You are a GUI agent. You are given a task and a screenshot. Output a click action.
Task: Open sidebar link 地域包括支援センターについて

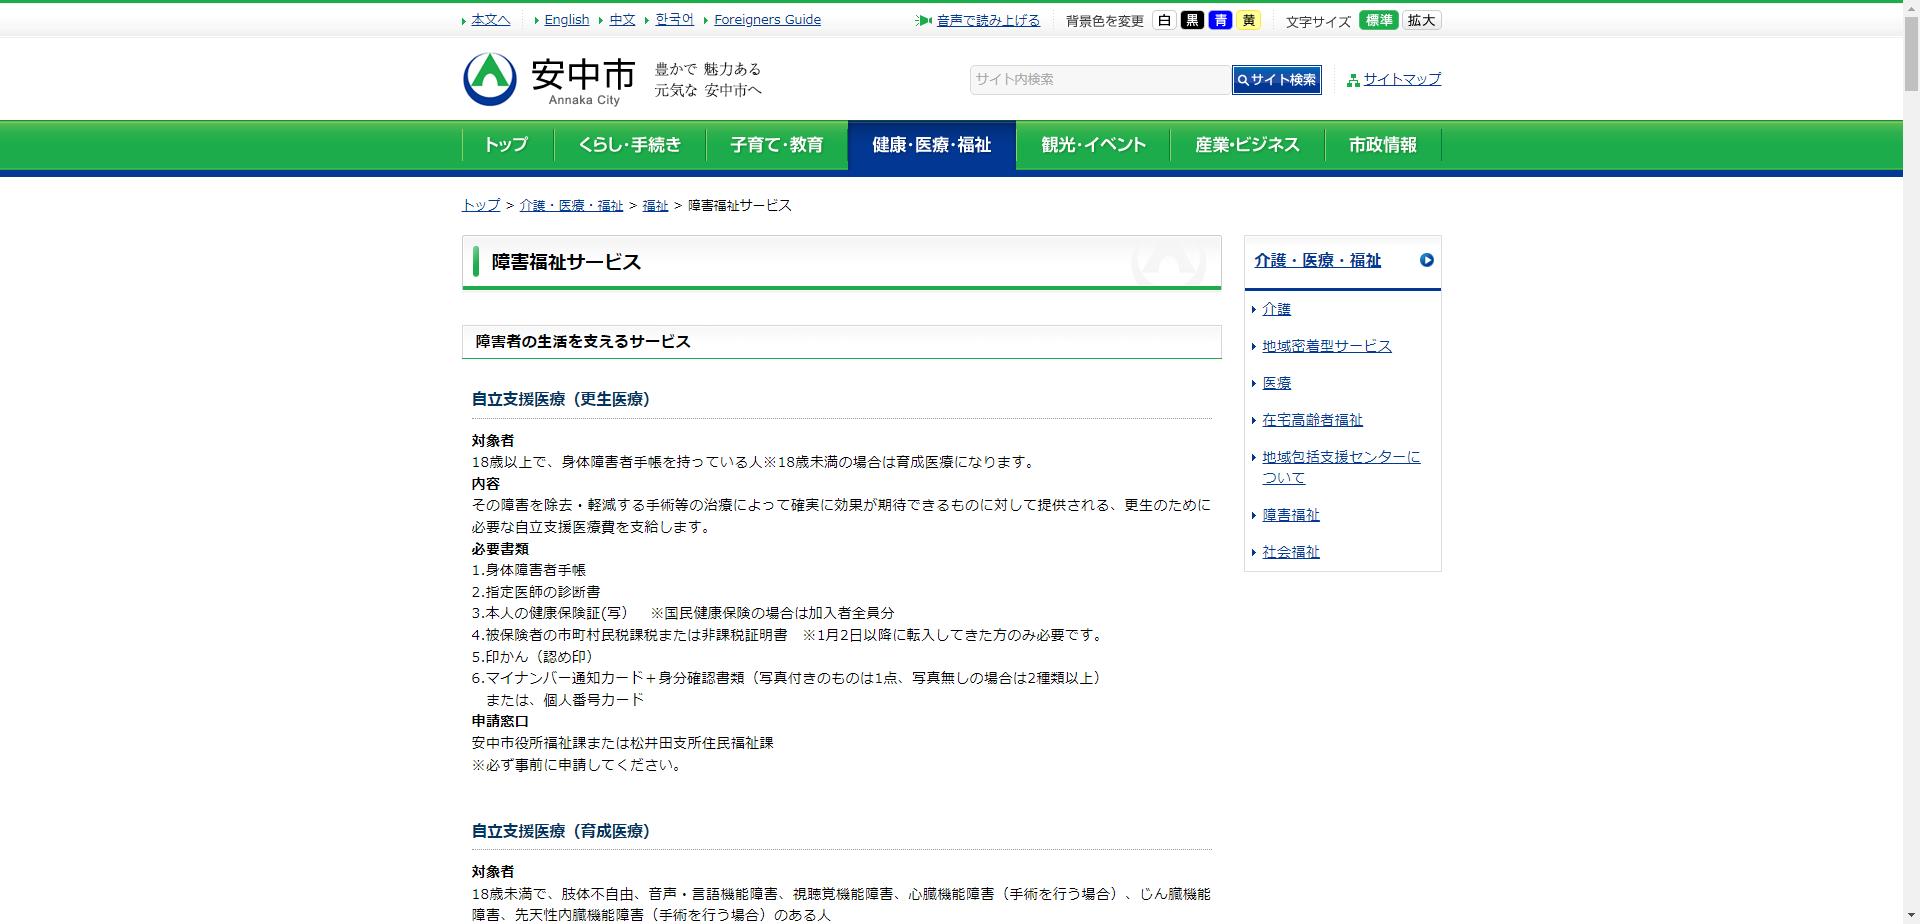[x=1341, y=467]
